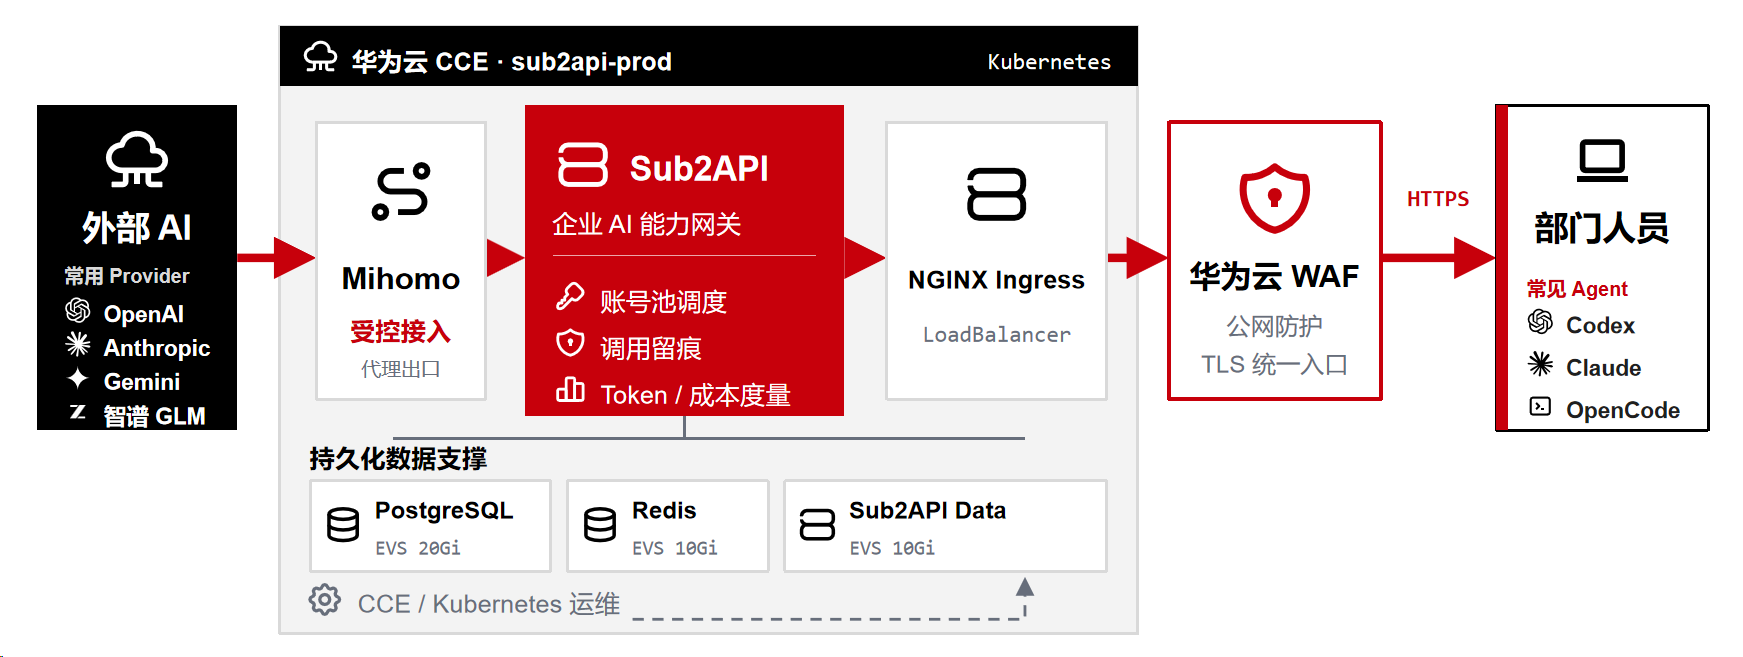
Task: Click the 智谱 GLM Z icon
Action: 78,412
